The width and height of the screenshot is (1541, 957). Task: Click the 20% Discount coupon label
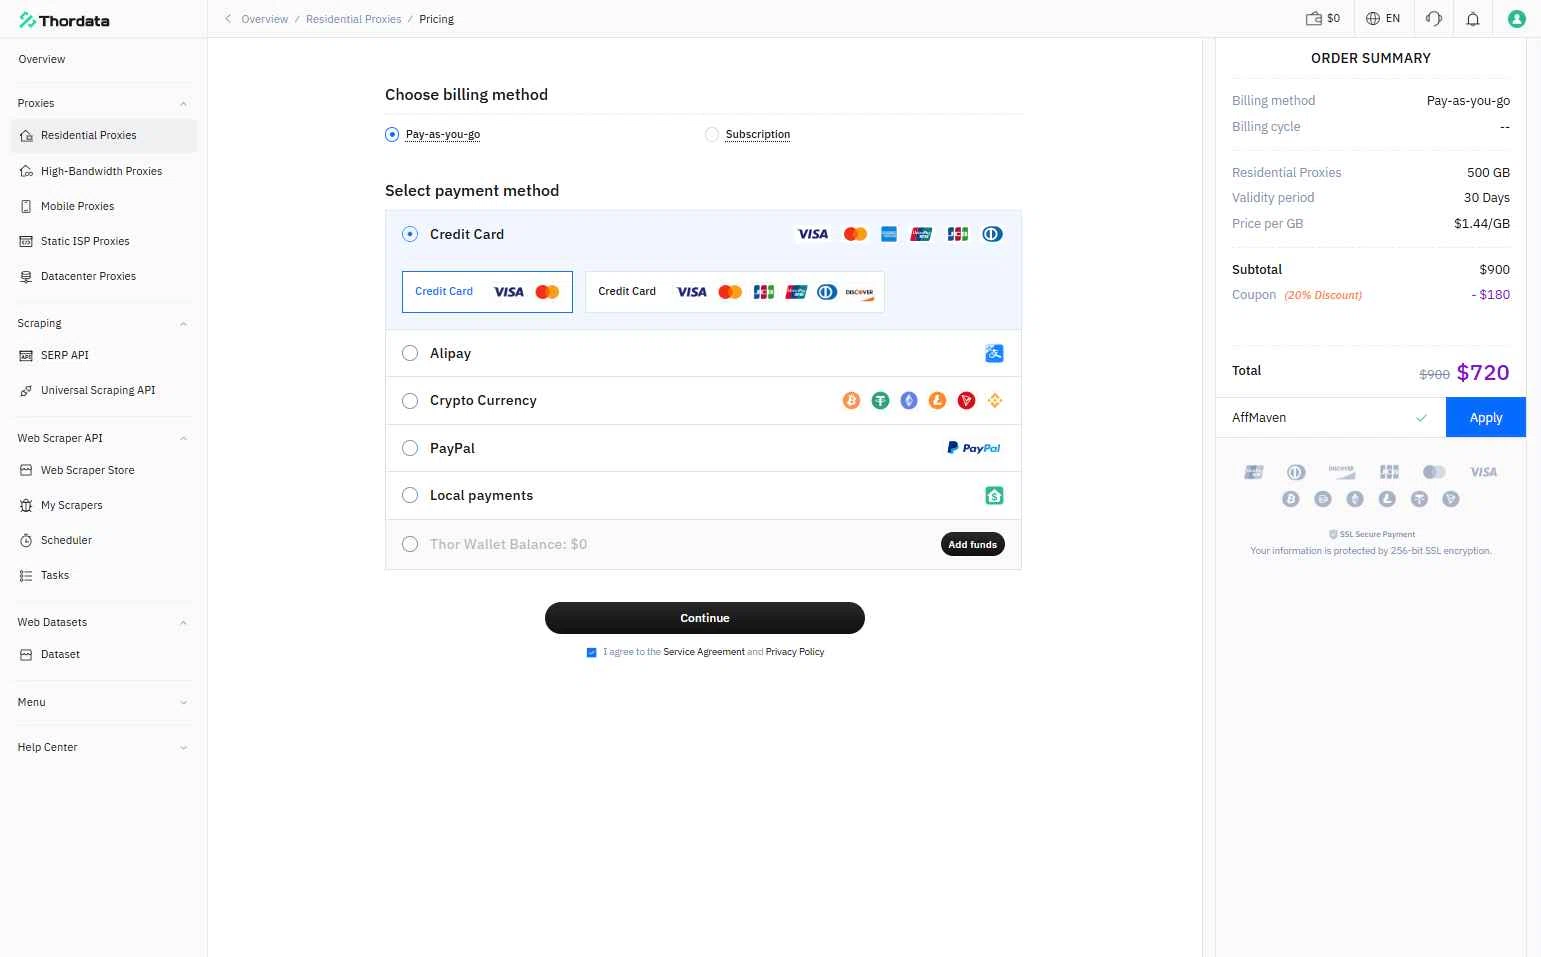(1323, 295)
